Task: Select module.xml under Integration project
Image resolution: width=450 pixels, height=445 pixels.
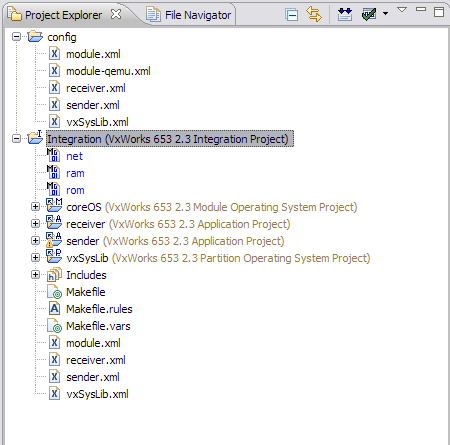Action: pos(93,343)
